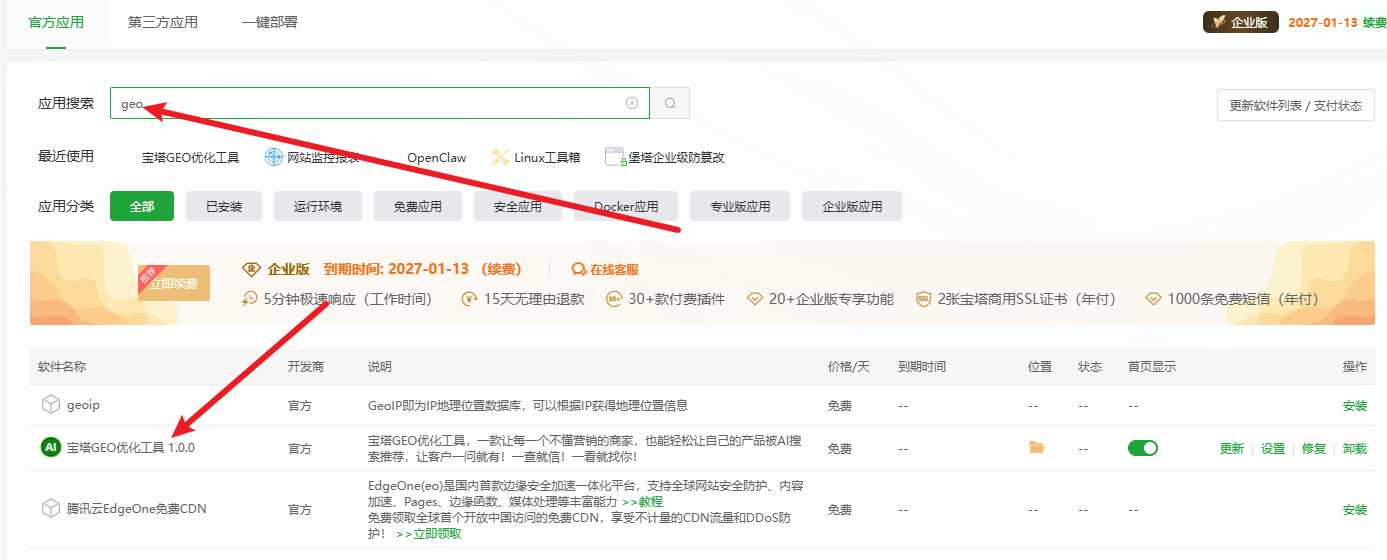
Task: Click the geoip cube icon
Action: (x=50, y=405)
